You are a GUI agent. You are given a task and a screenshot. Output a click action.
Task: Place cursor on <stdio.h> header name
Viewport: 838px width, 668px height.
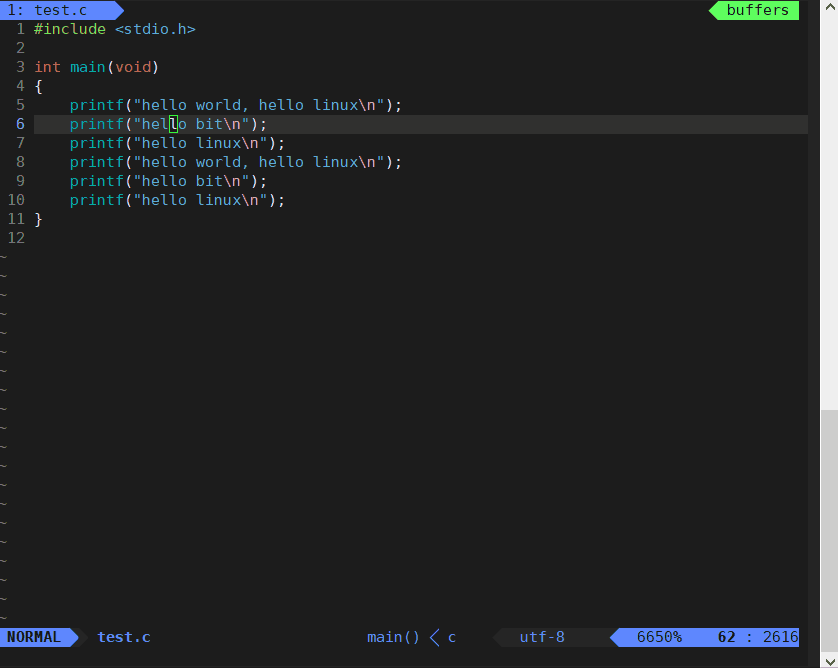(156, 29)
